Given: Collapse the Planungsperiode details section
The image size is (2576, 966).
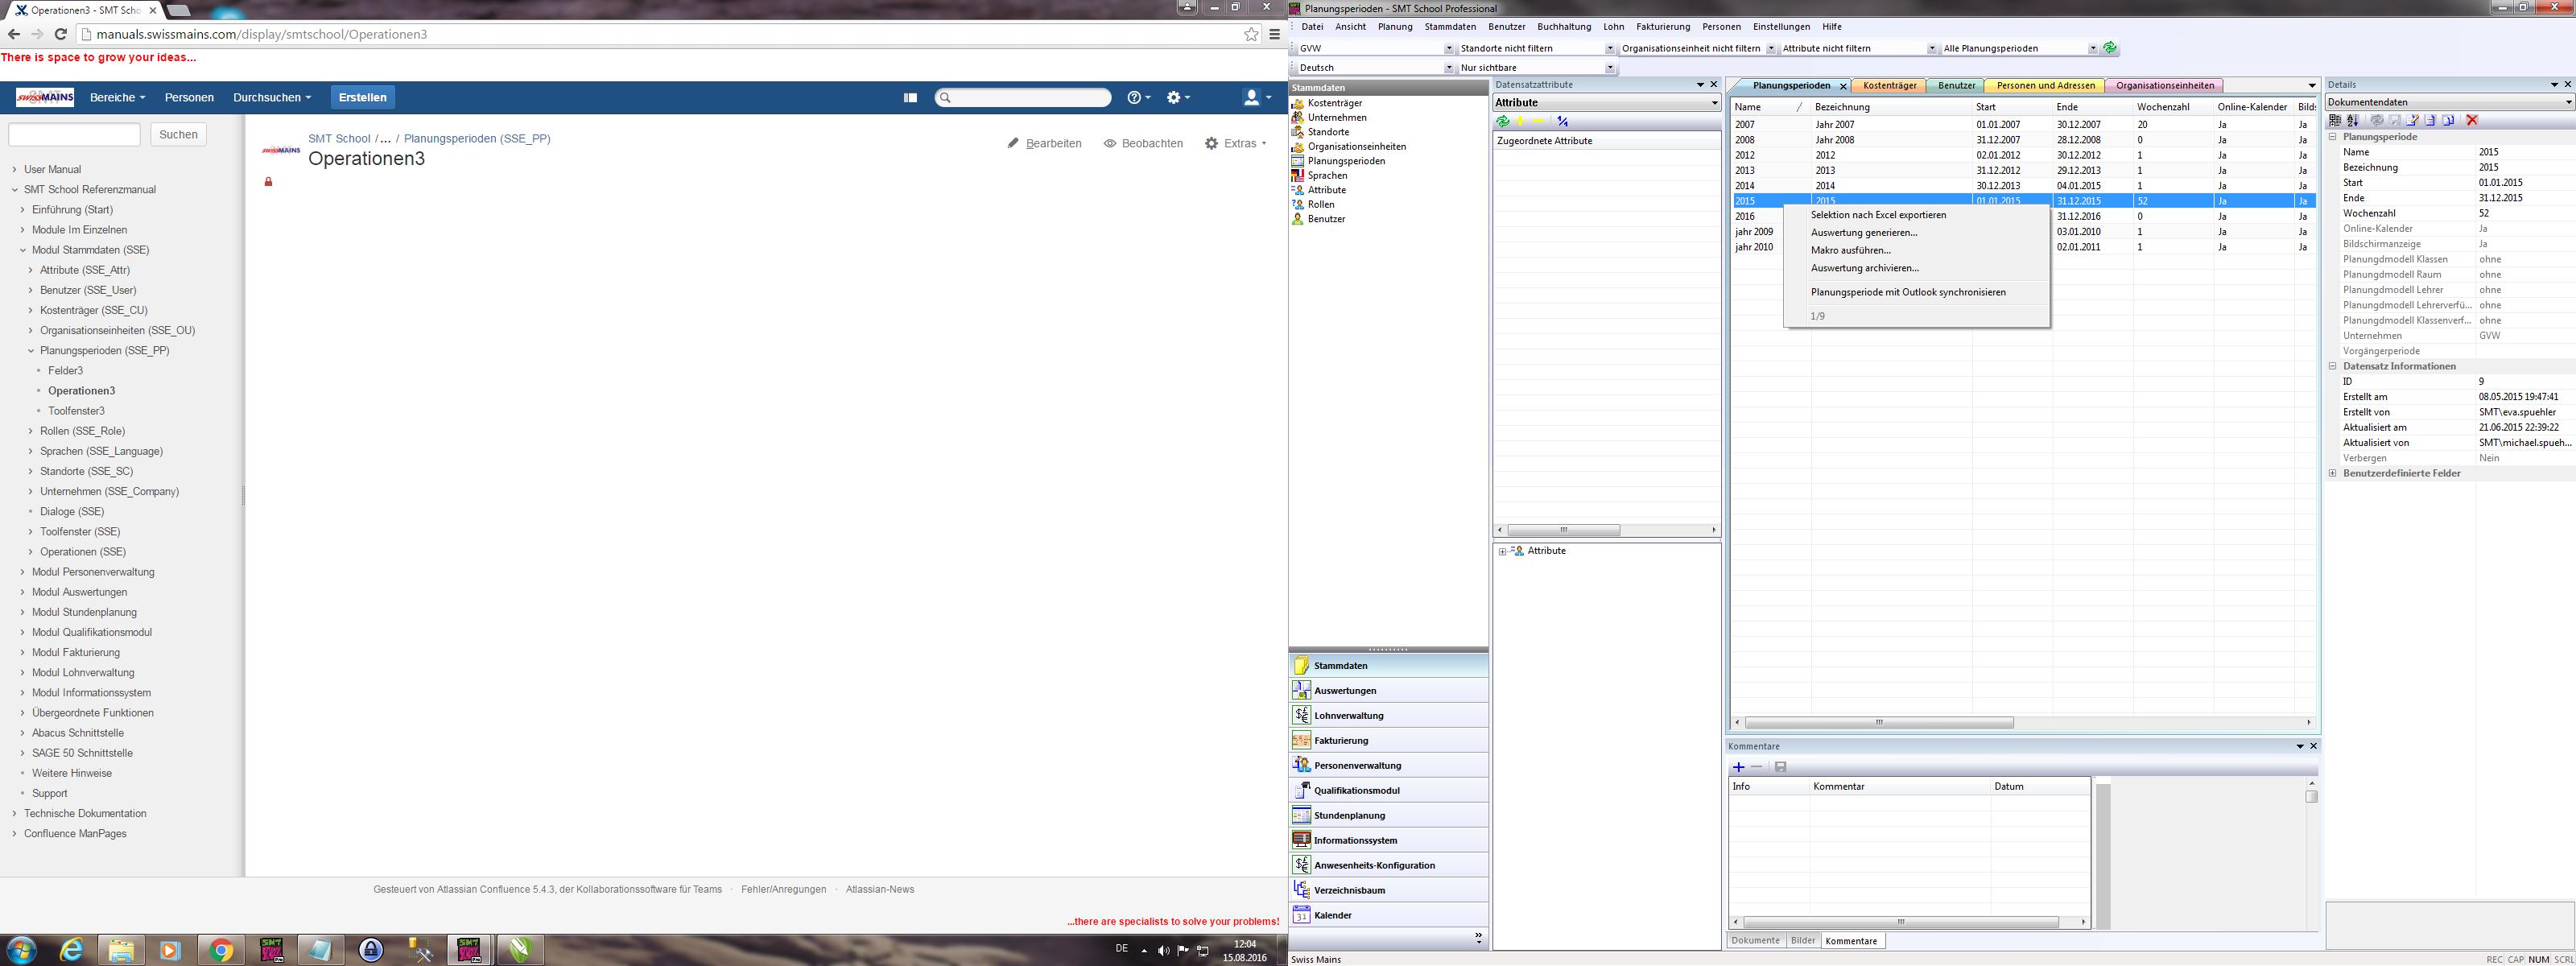Looking at the screenshot, I should 2333,137.
